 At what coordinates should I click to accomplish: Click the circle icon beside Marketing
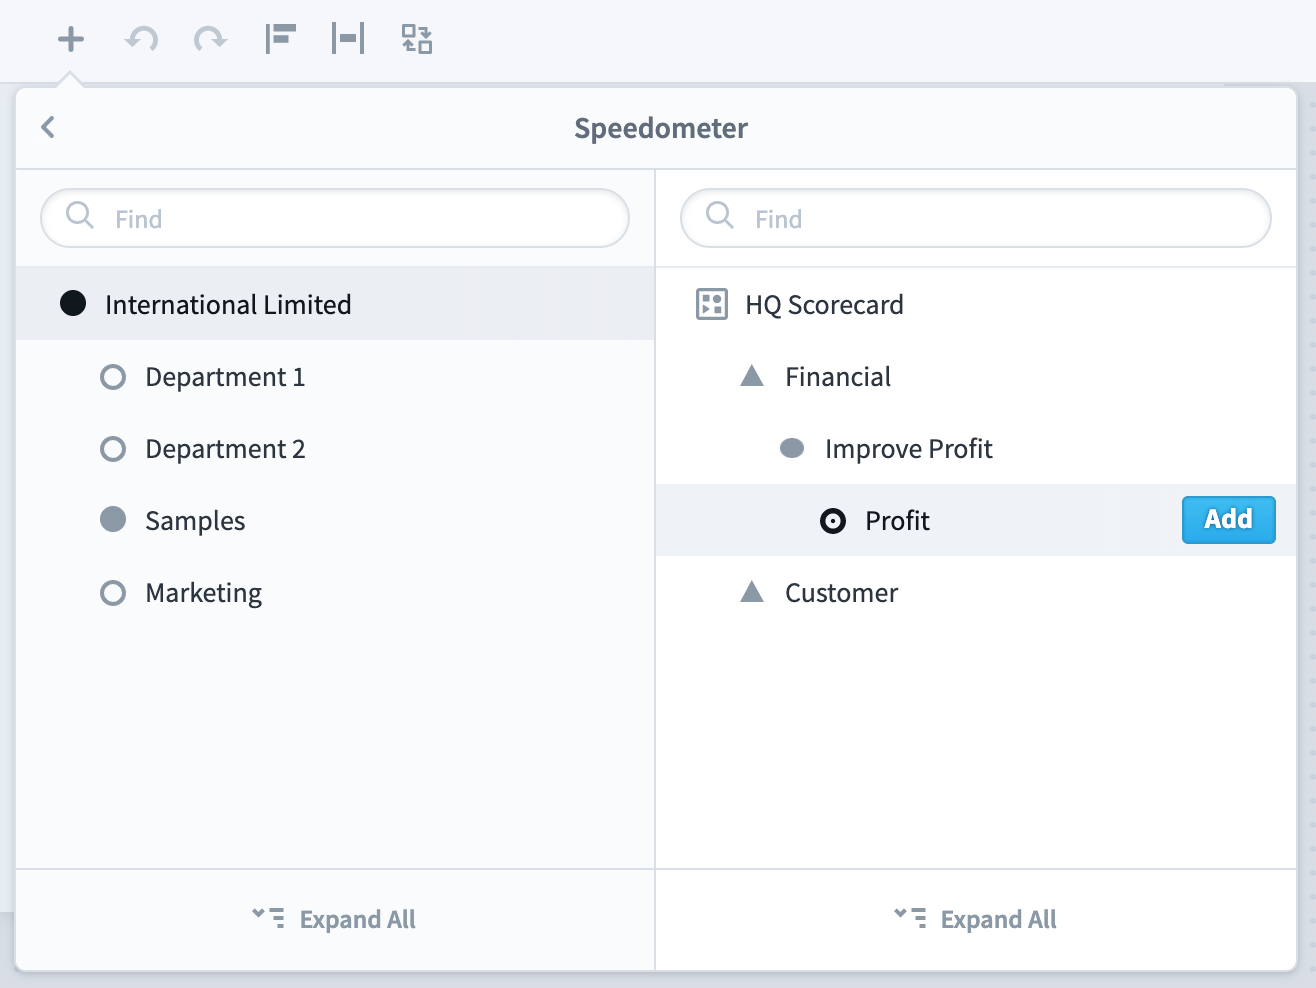click(x=113, y=593)
